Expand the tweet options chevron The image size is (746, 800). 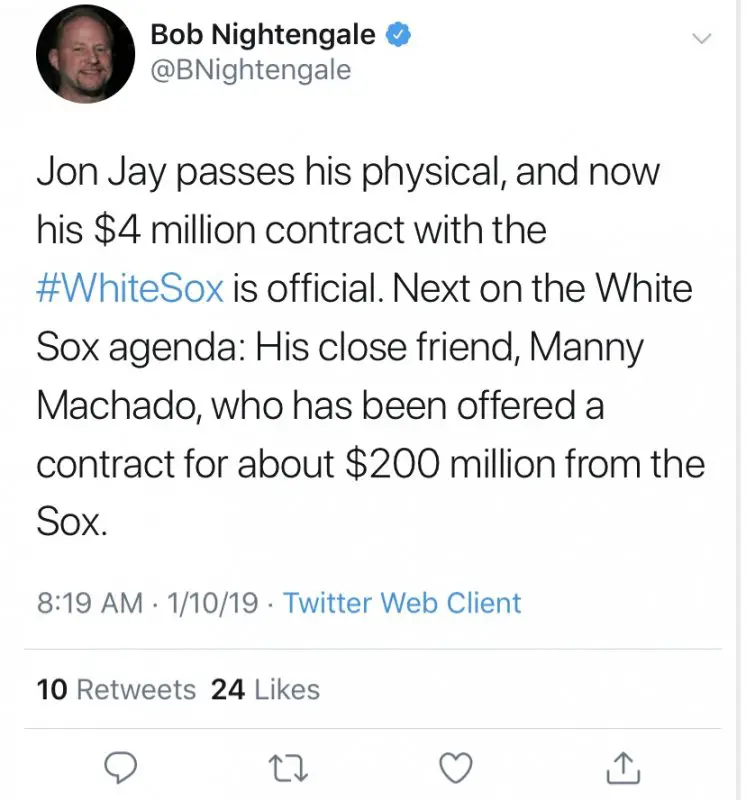point(702,38)
